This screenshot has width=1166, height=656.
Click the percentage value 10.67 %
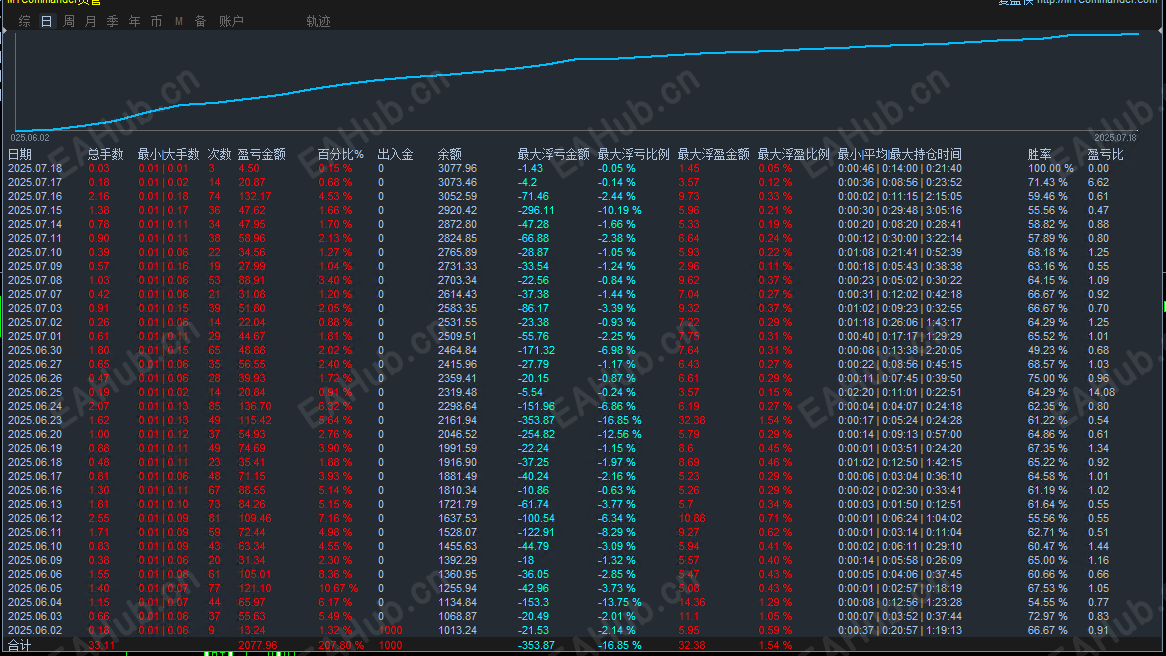click(338, 588)
